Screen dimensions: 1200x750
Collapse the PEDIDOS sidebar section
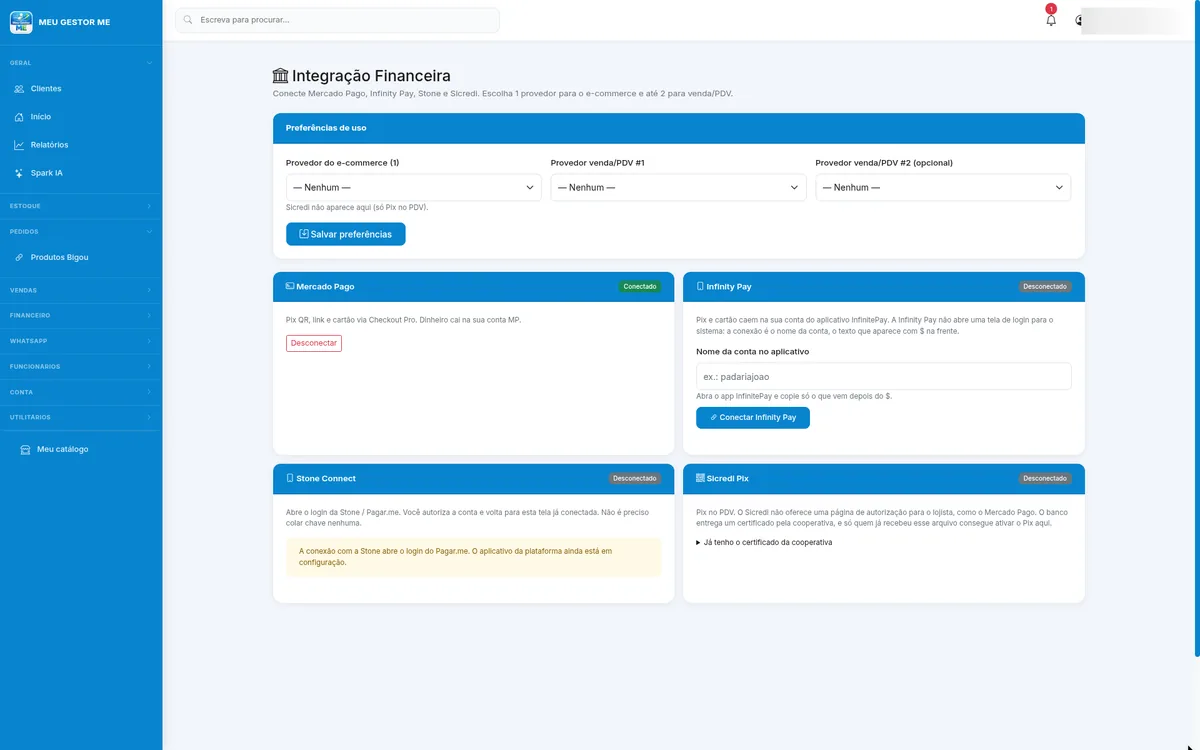[81, 231]
